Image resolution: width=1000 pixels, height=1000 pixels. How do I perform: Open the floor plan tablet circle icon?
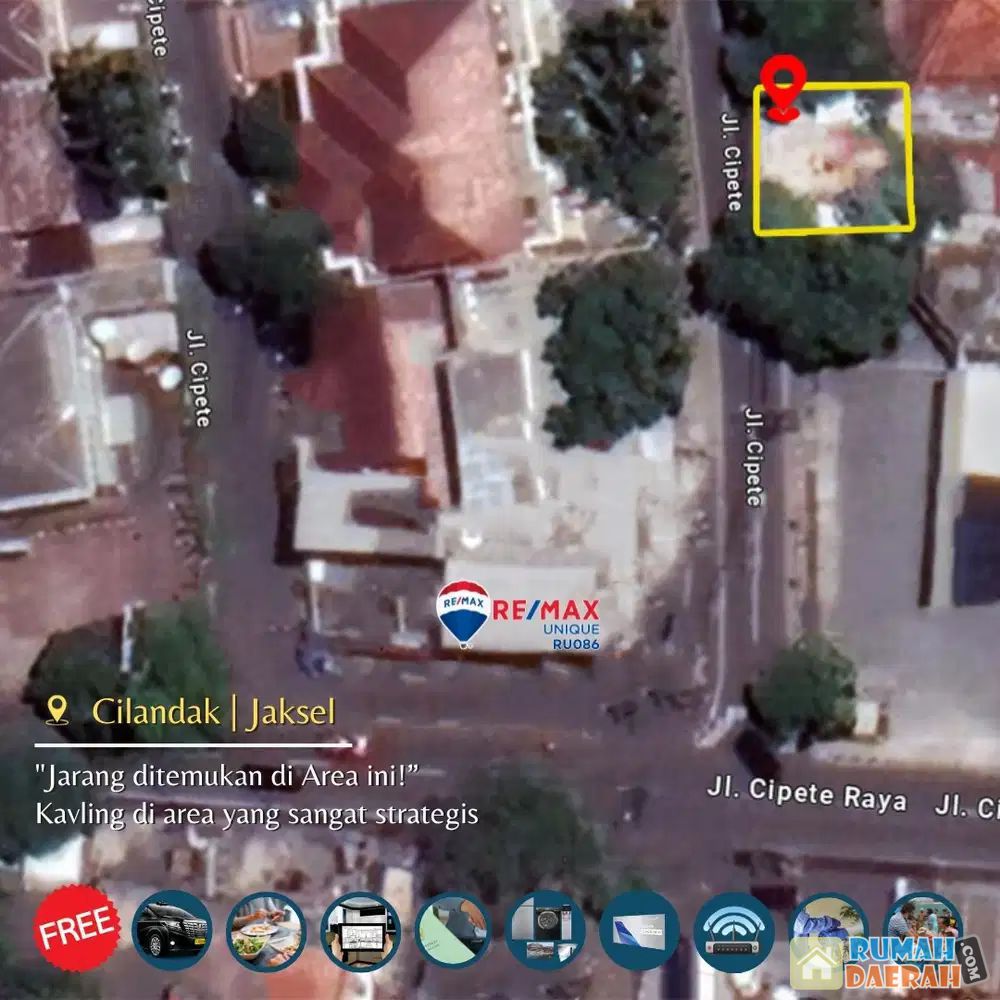[360, 930]
